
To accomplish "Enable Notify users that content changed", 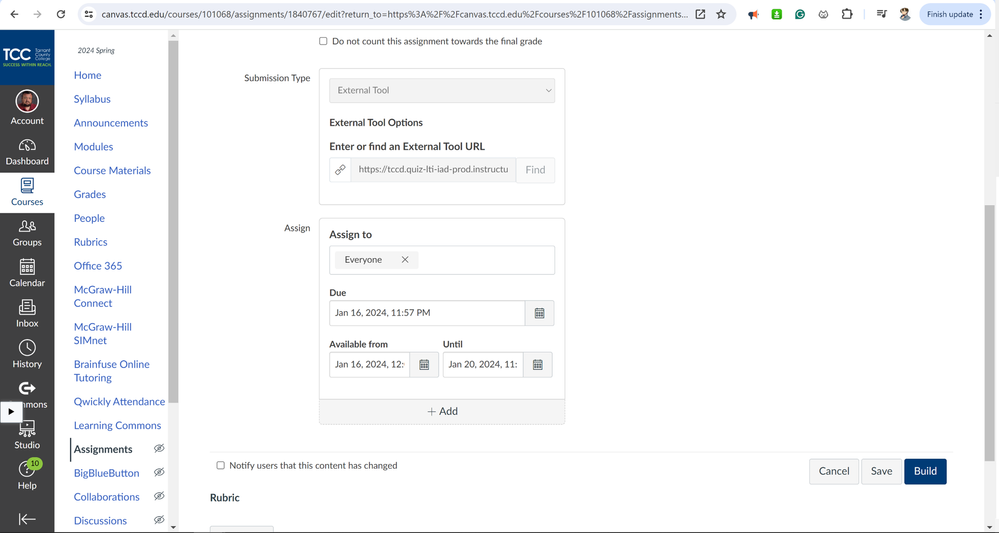I will point(221,466).
